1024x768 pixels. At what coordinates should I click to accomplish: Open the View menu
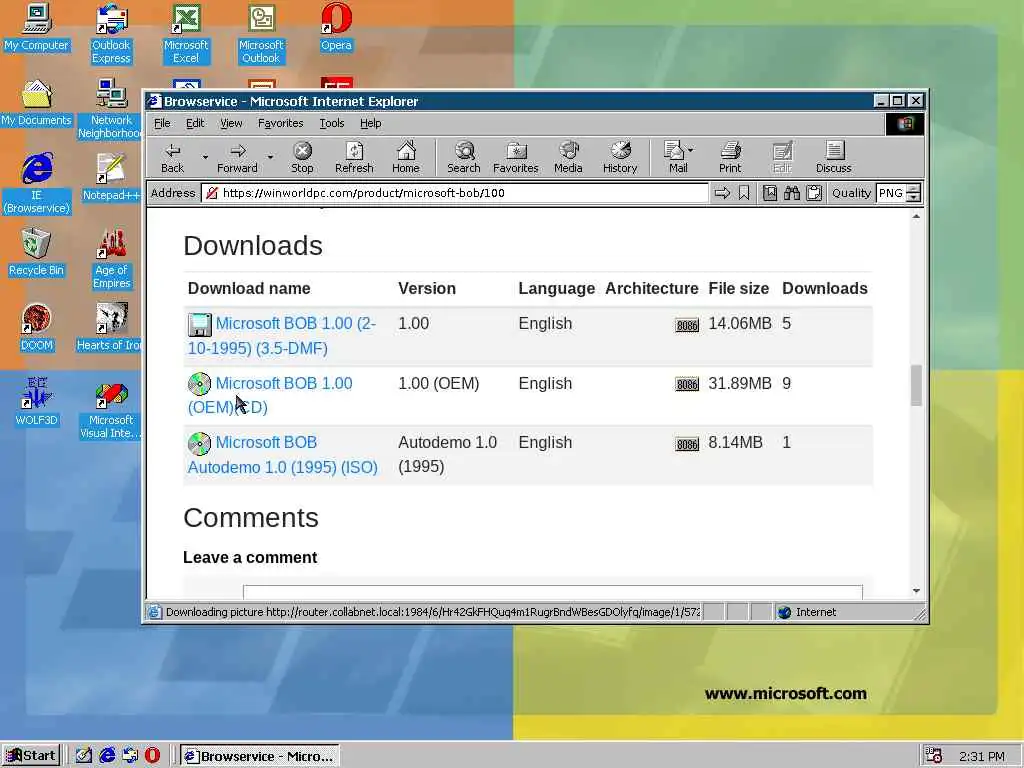point(231,123)
